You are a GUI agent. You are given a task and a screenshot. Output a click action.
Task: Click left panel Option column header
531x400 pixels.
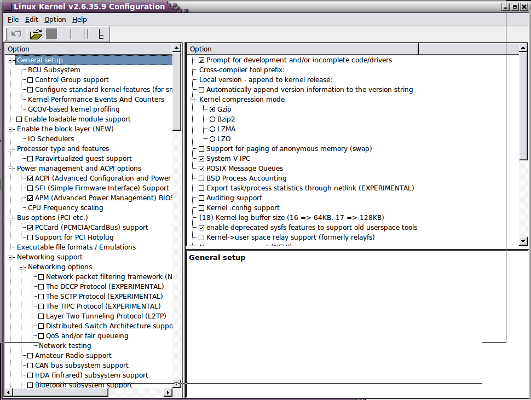pos(89,49)
